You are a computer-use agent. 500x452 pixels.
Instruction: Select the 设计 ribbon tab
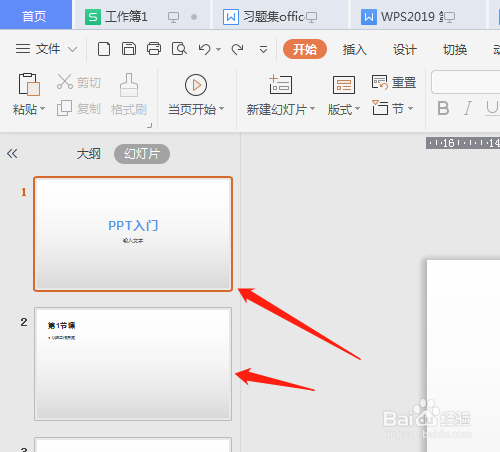click(x=405, y=50)
